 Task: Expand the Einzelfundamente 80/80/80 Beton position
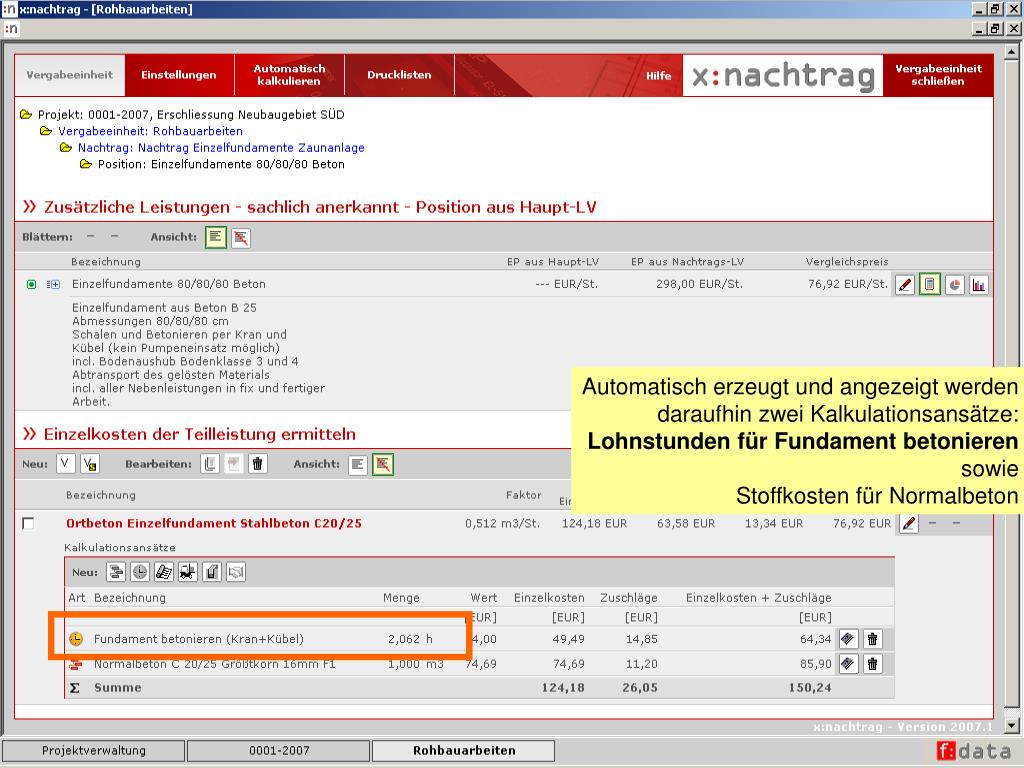pos(54,284)
